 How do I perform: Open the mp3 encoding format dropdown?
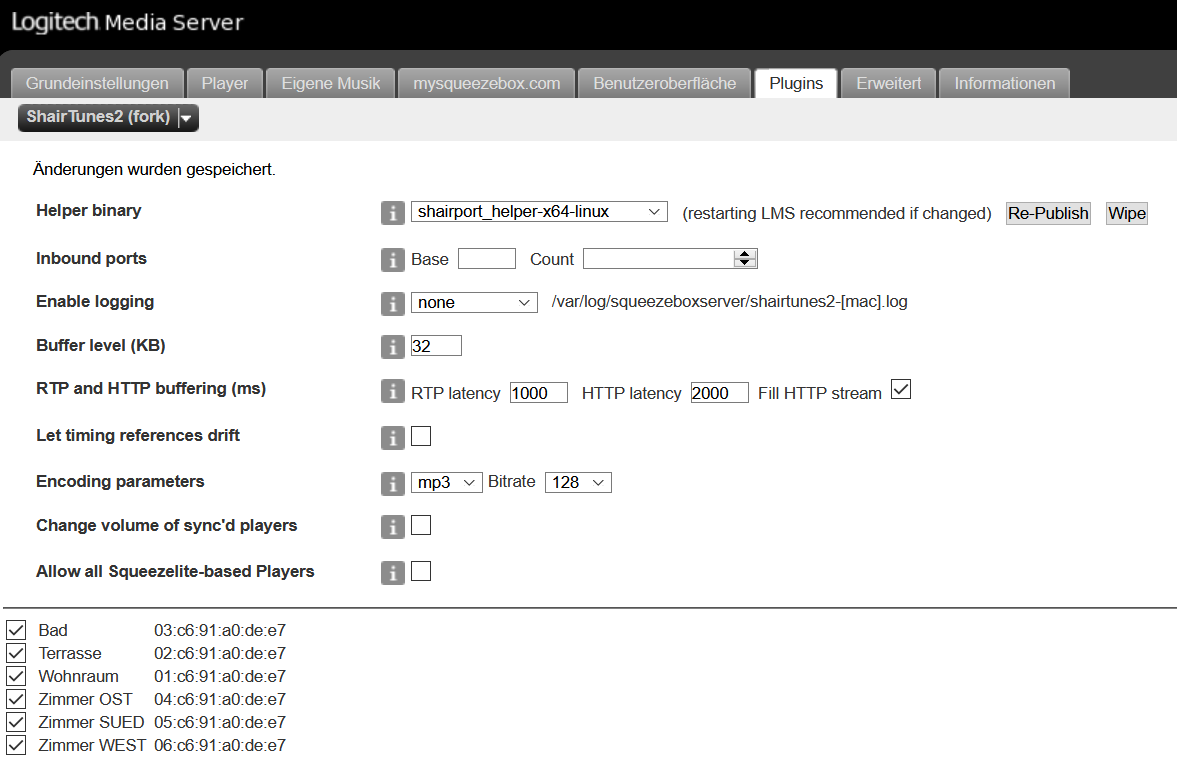pyautogui.click(x=446, y=482)
